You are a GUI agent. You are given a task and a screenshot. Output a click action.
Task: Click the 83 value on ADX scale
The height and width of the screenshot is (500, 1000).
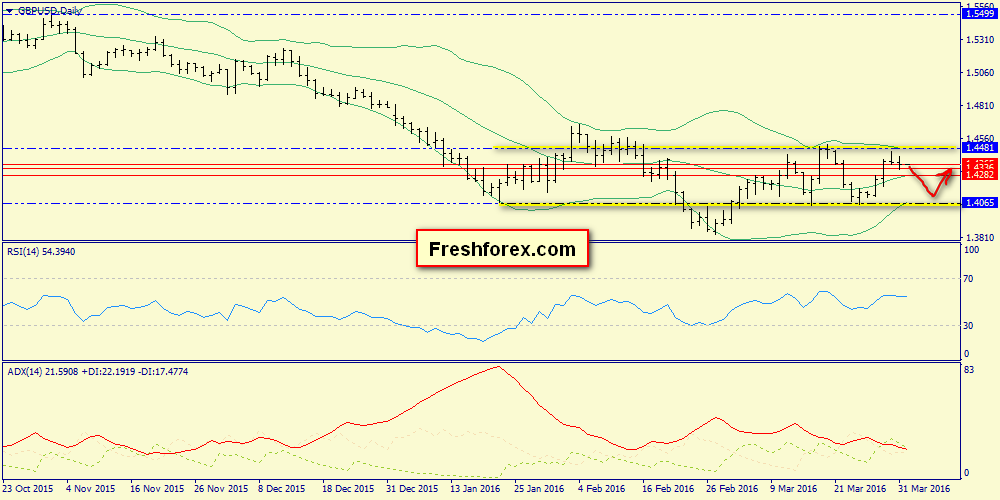pos(969,369)
